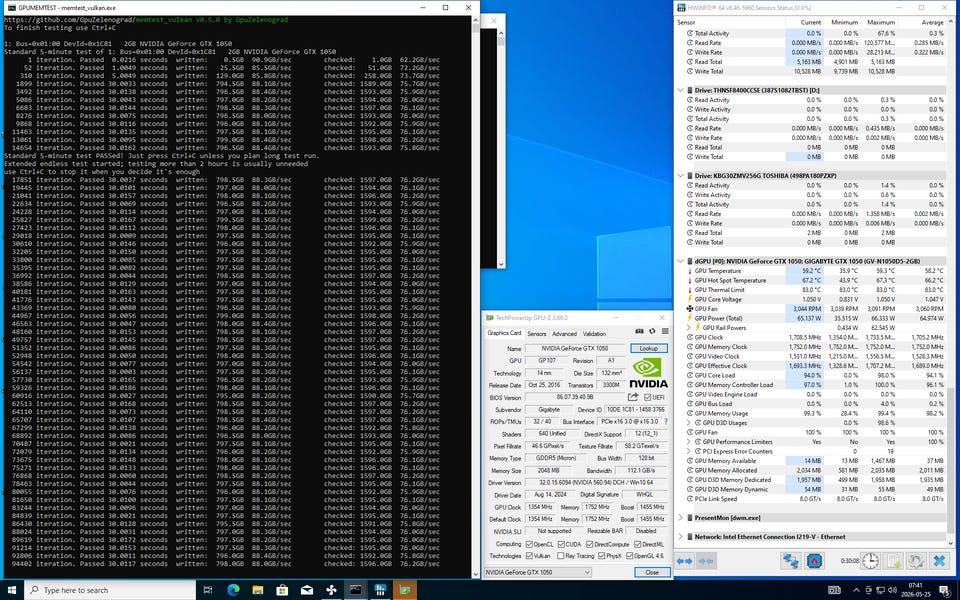
Task: Click the memtest console vertical scrollbar
Action: [476, 297]
